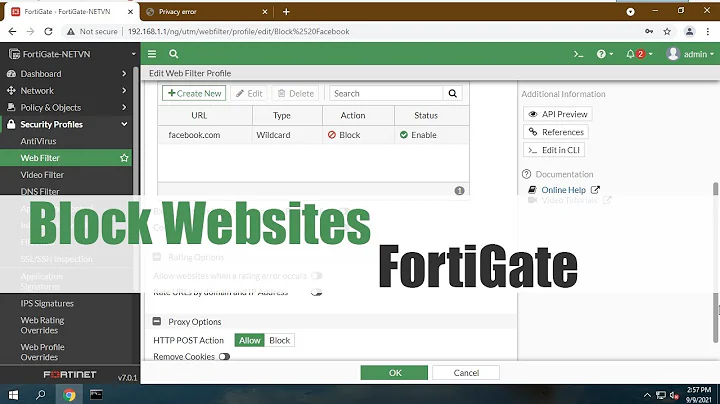Bookmark this page with star icon
720x404 pixels.
667,31
